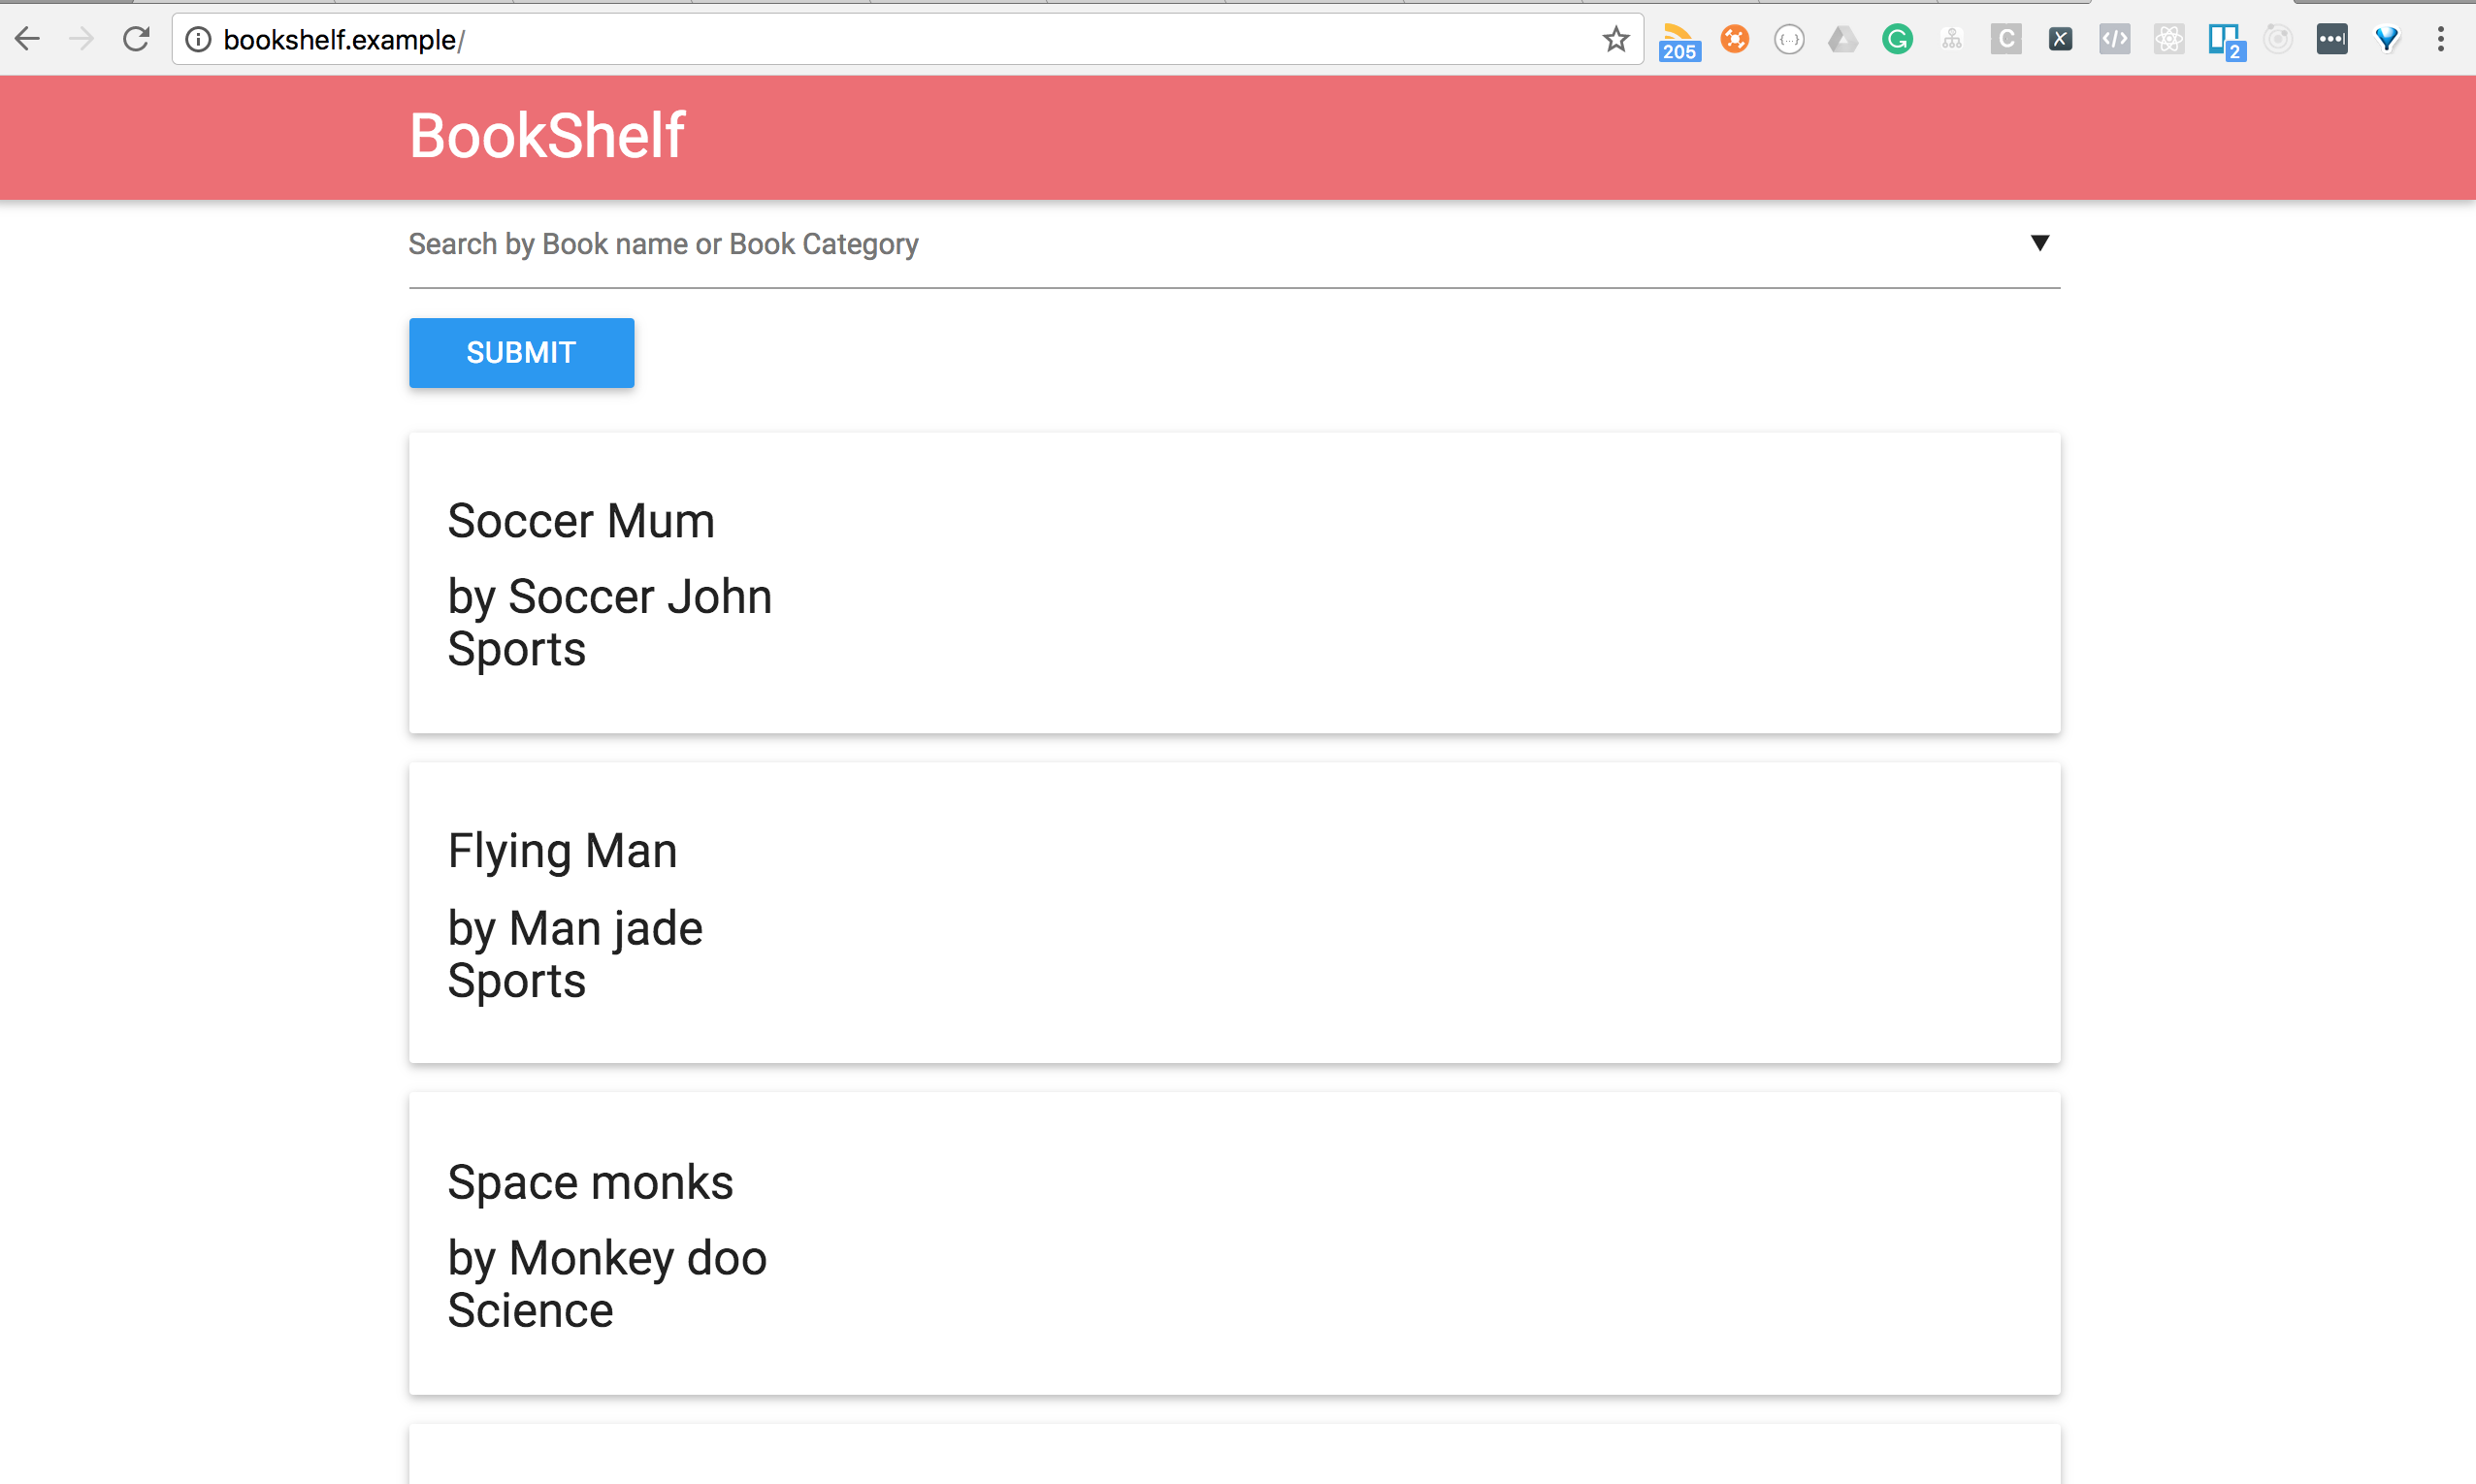Open the Chrome three-dot menu
The width and height of the screenshot is (2476, 1484).
2440,39
